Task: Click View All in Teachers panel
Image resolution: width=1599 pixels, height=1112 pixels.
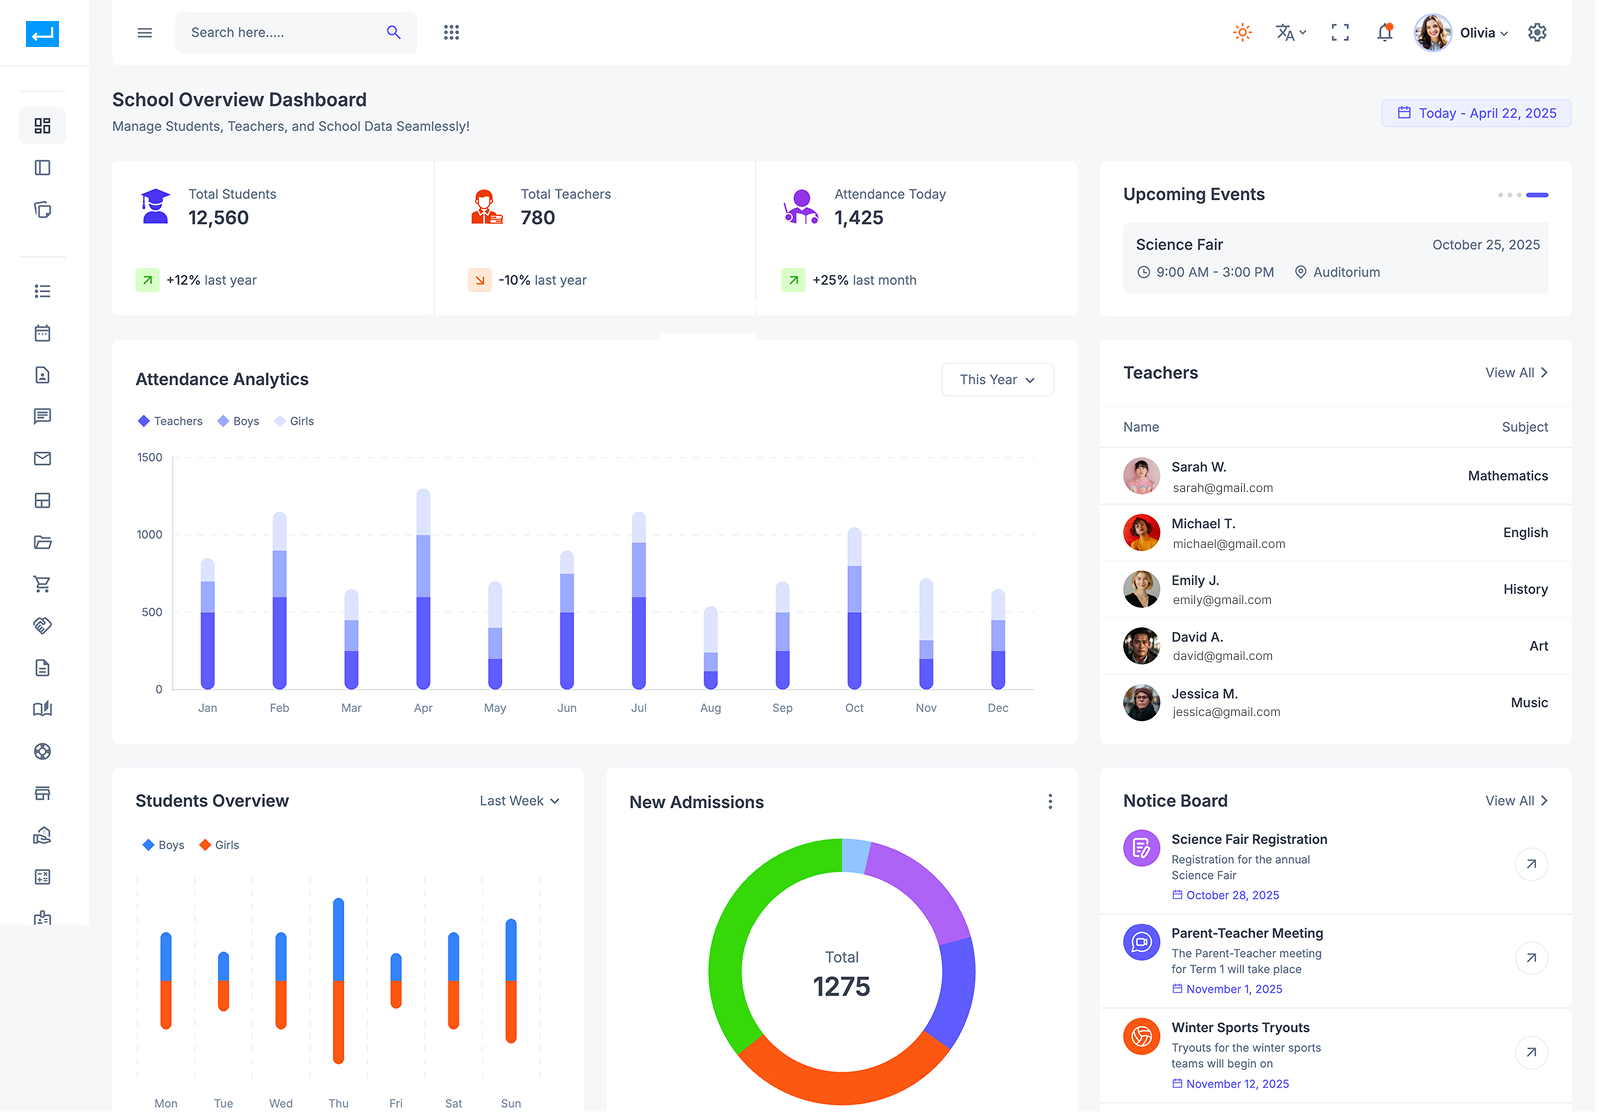Action: point(1516,373)
